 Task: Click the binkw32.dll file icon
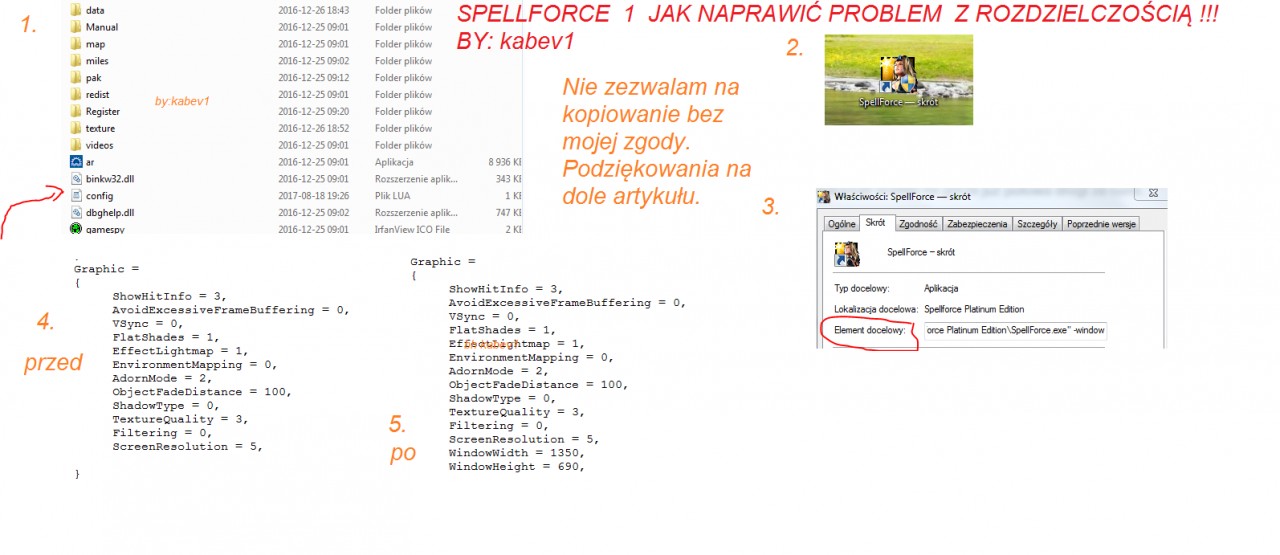(76, 178)
